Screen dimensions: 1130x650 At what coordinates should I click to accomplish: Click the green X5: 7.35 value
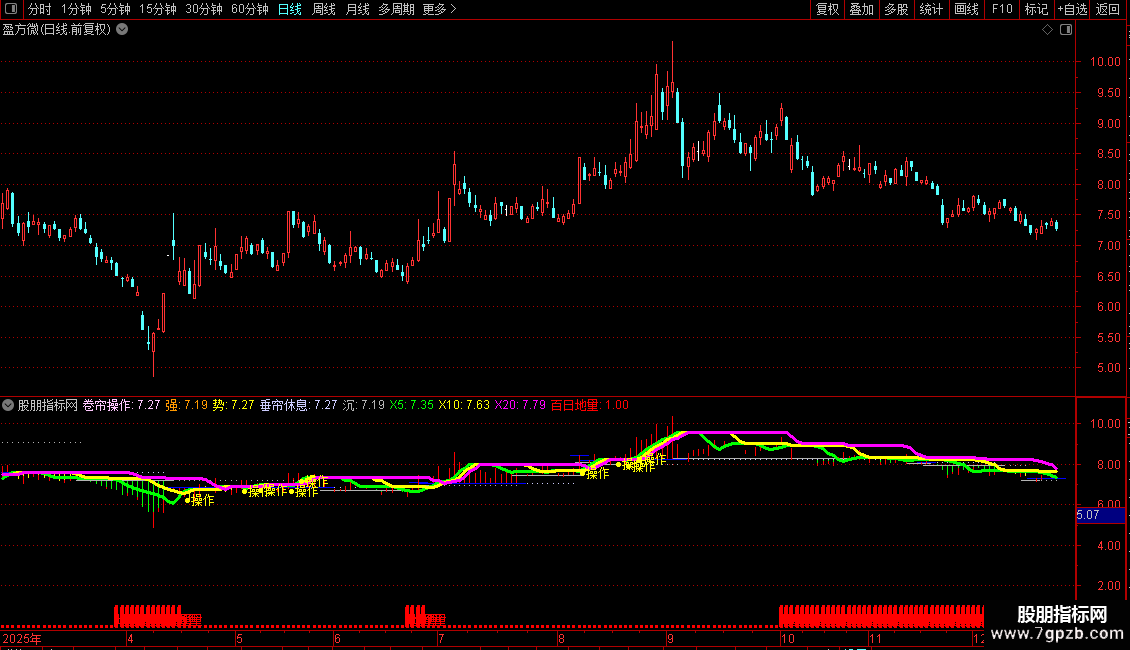411,405
